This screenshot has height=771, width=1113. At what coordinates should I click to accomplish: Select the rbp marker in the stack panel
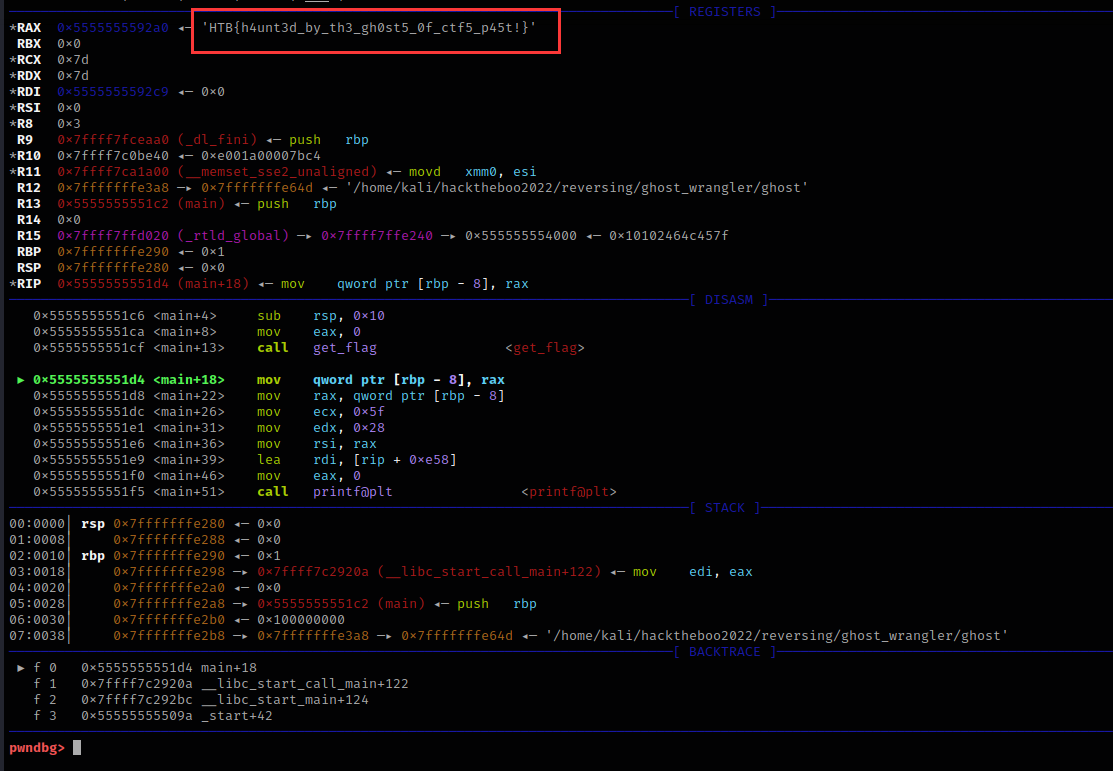click(x=91, y=555)
